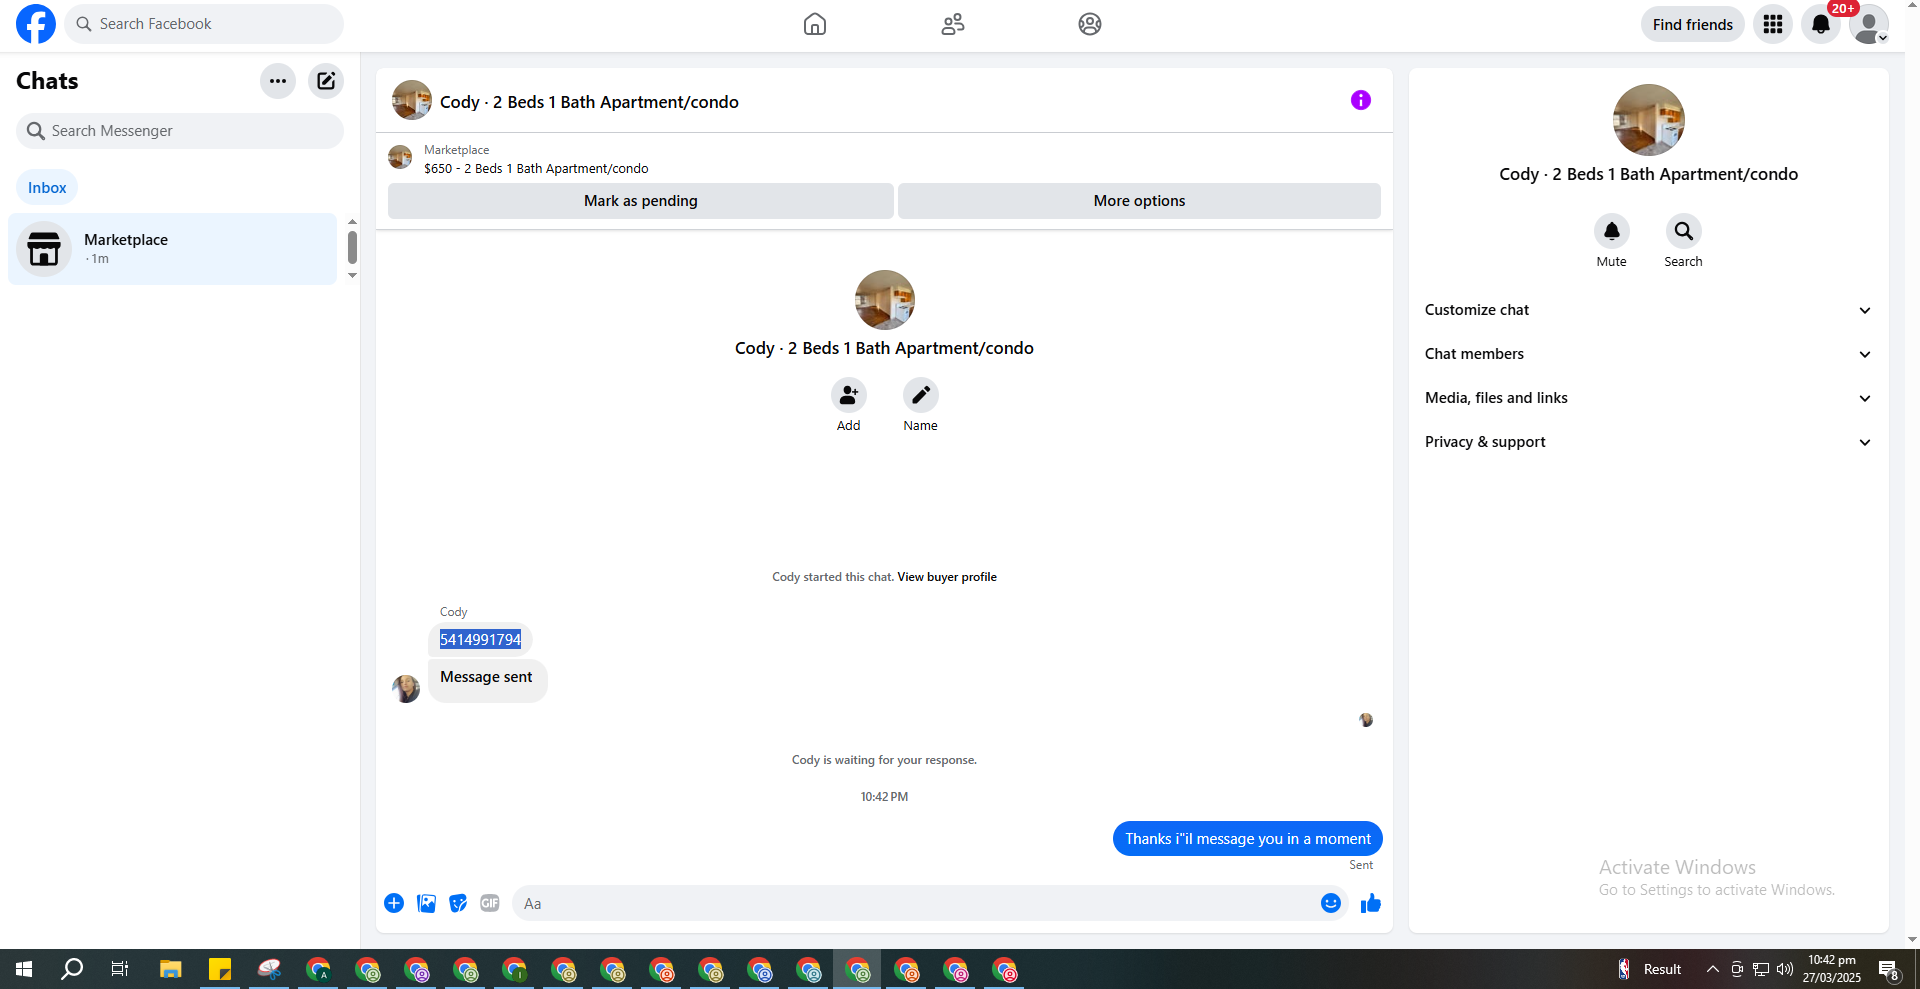Screen dimensions: 1920x989
Task: Click the taskbar clock showing 27/03/2025
Action: point(1832,969)
